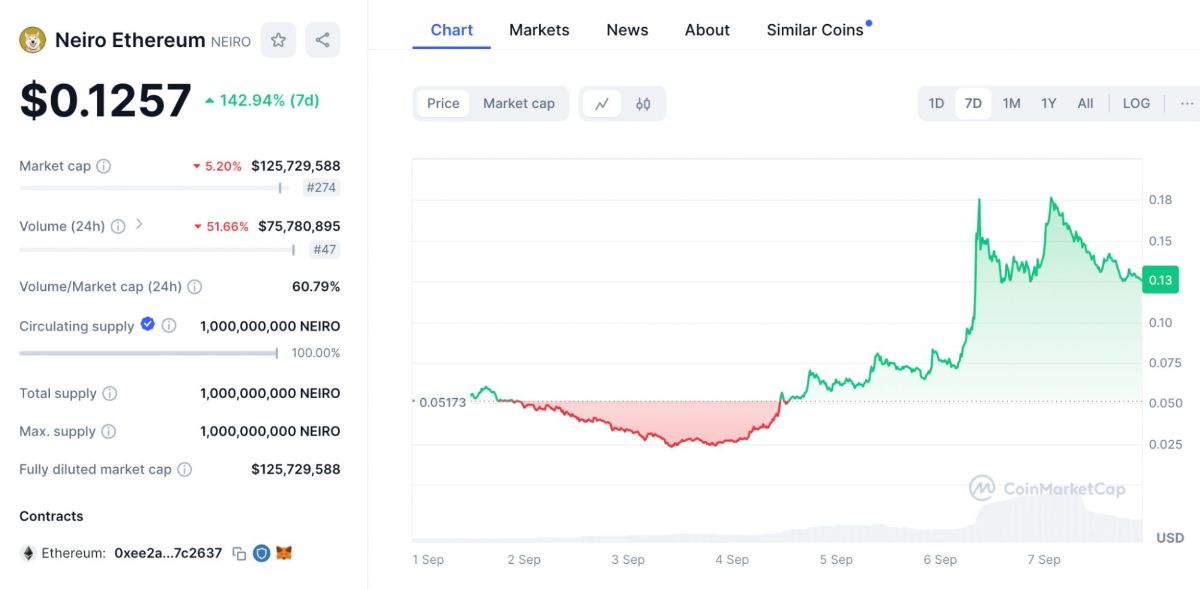
Task: Open the Markets tab
Action: pos(539,30)
